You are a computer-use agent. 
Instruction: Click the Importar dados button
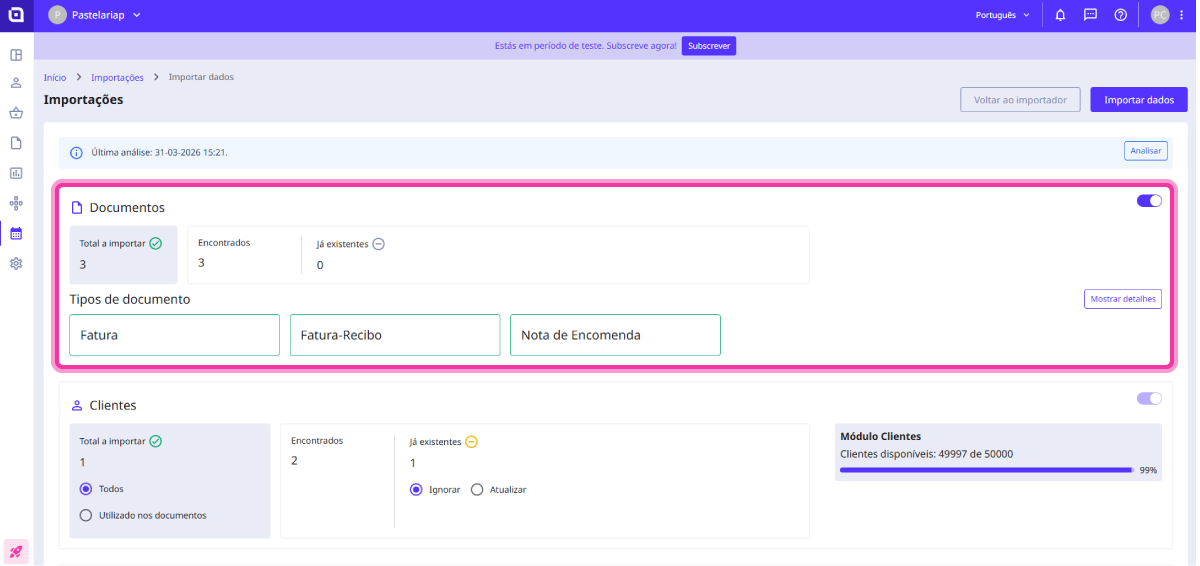(1138, 100)
